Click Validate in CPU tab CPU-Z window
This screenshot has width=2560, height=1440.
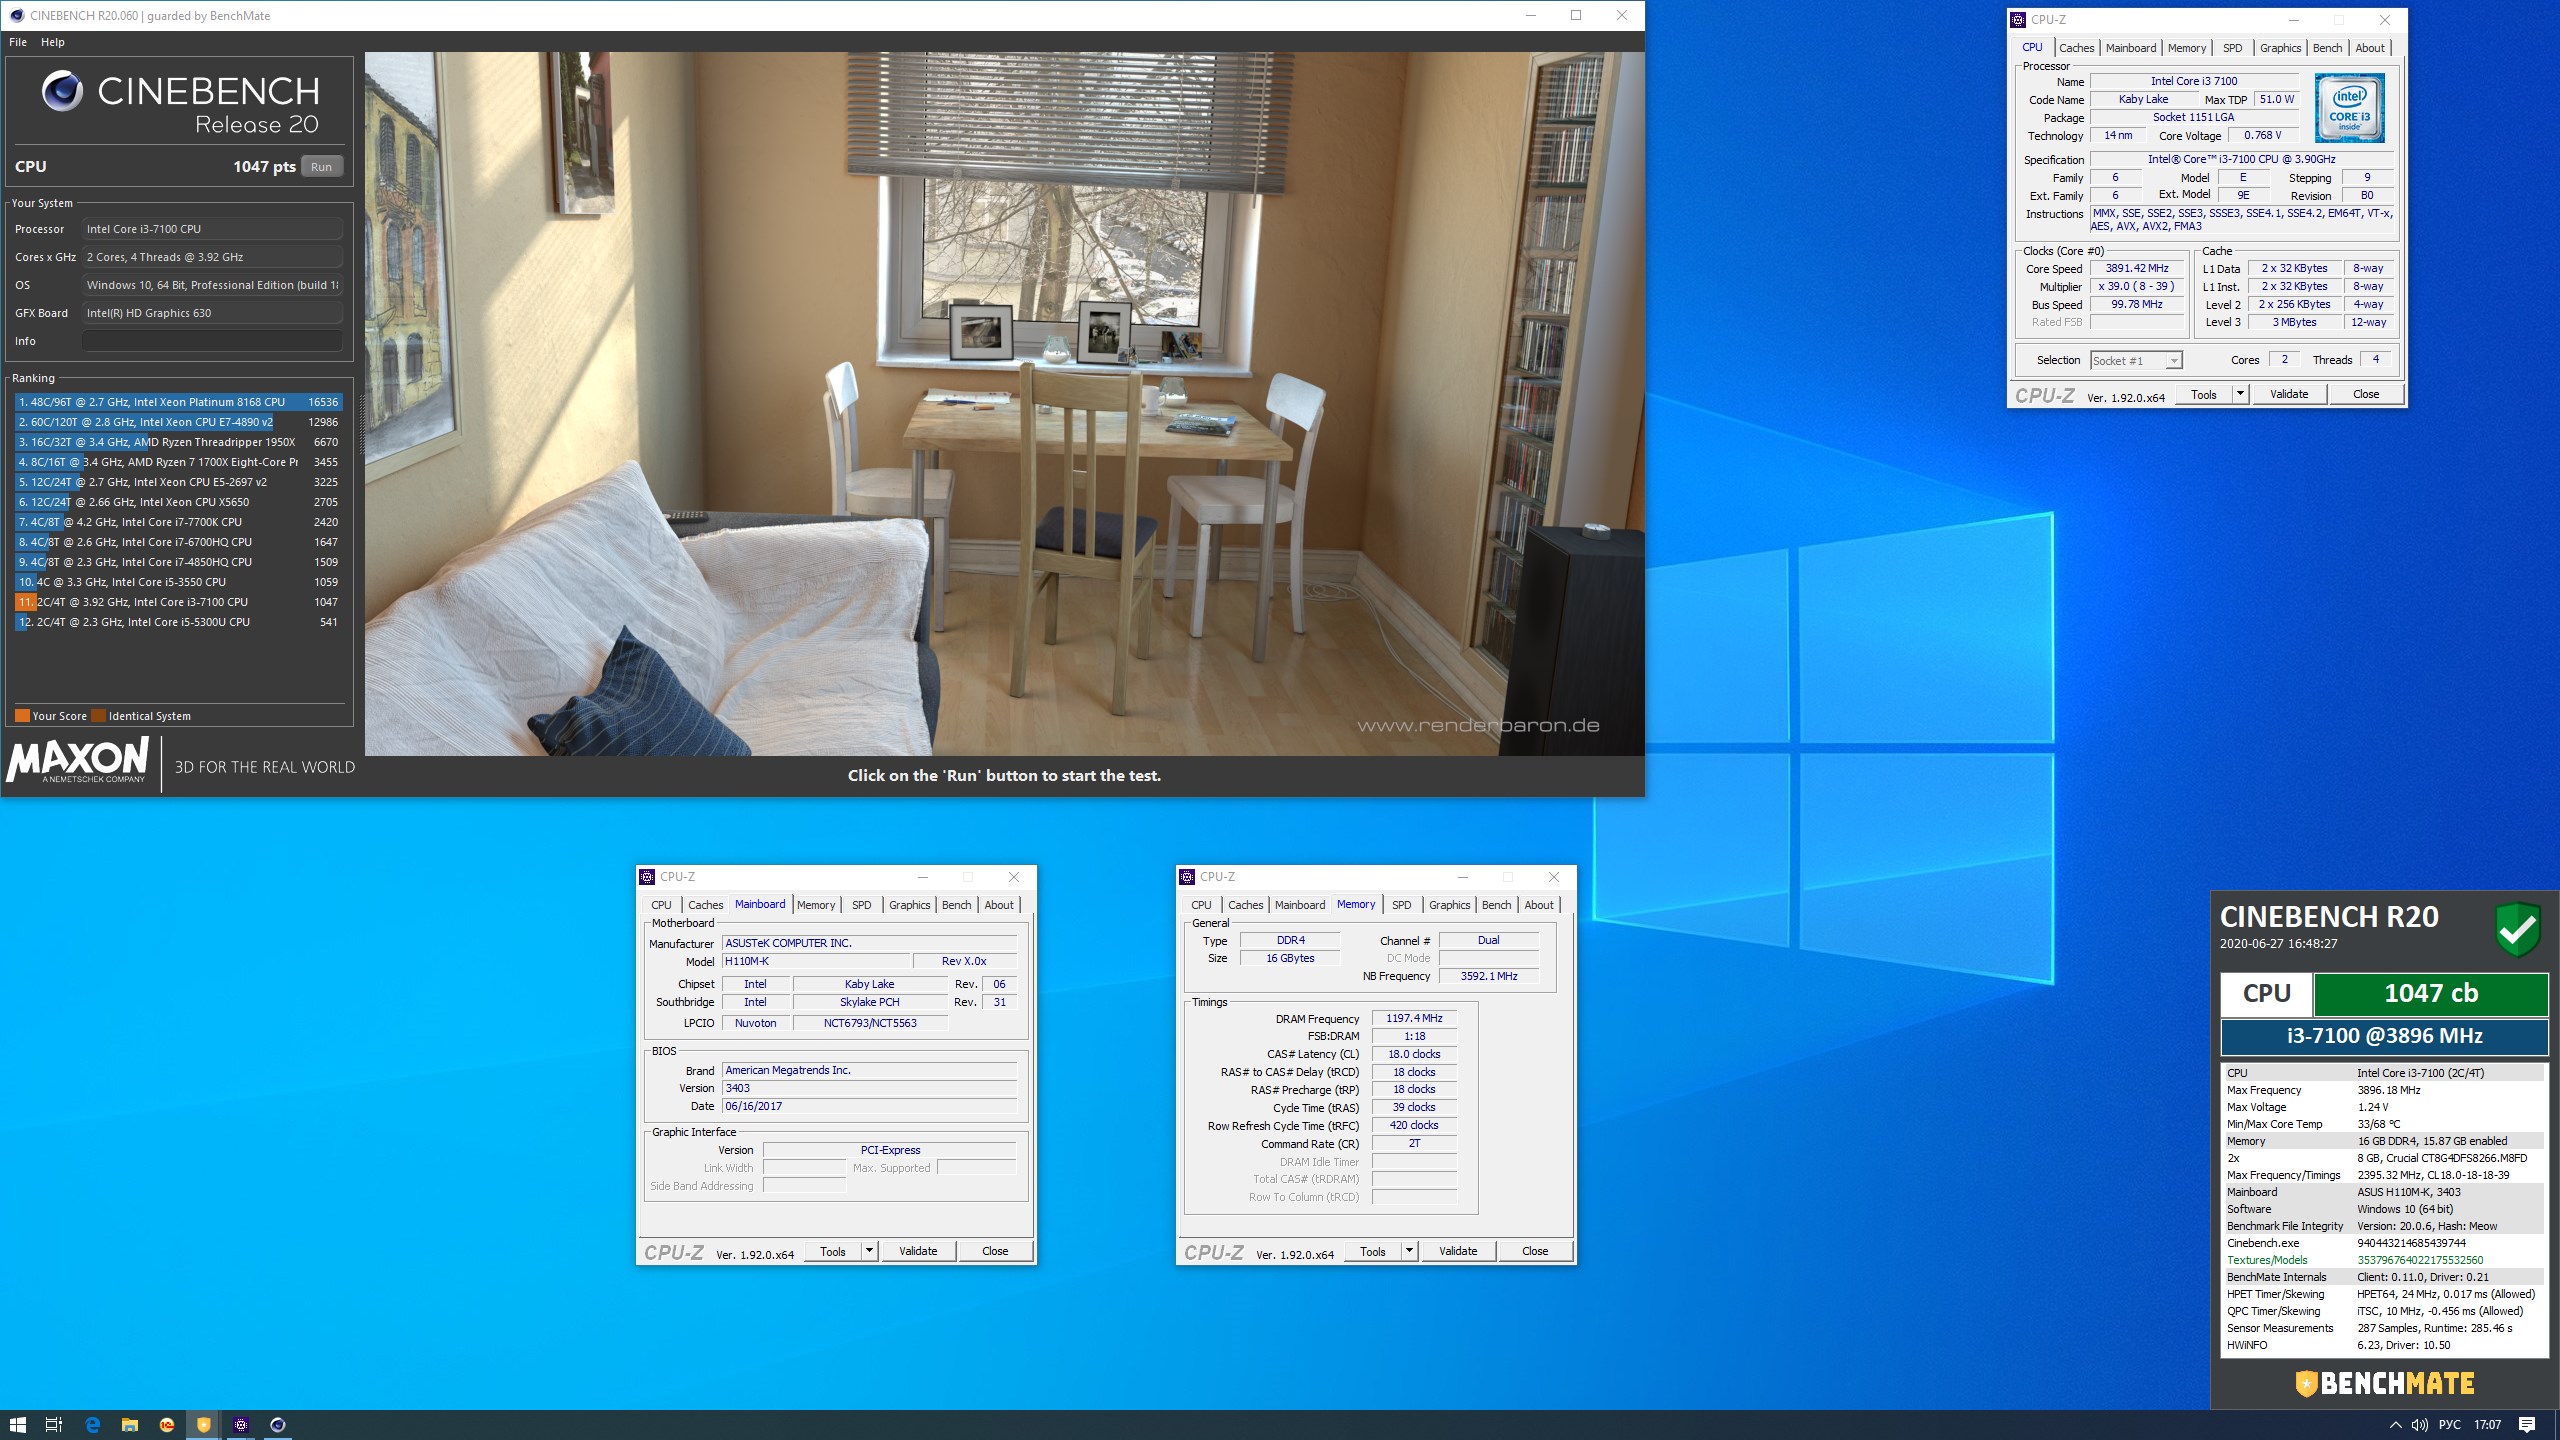point(2289,394)
